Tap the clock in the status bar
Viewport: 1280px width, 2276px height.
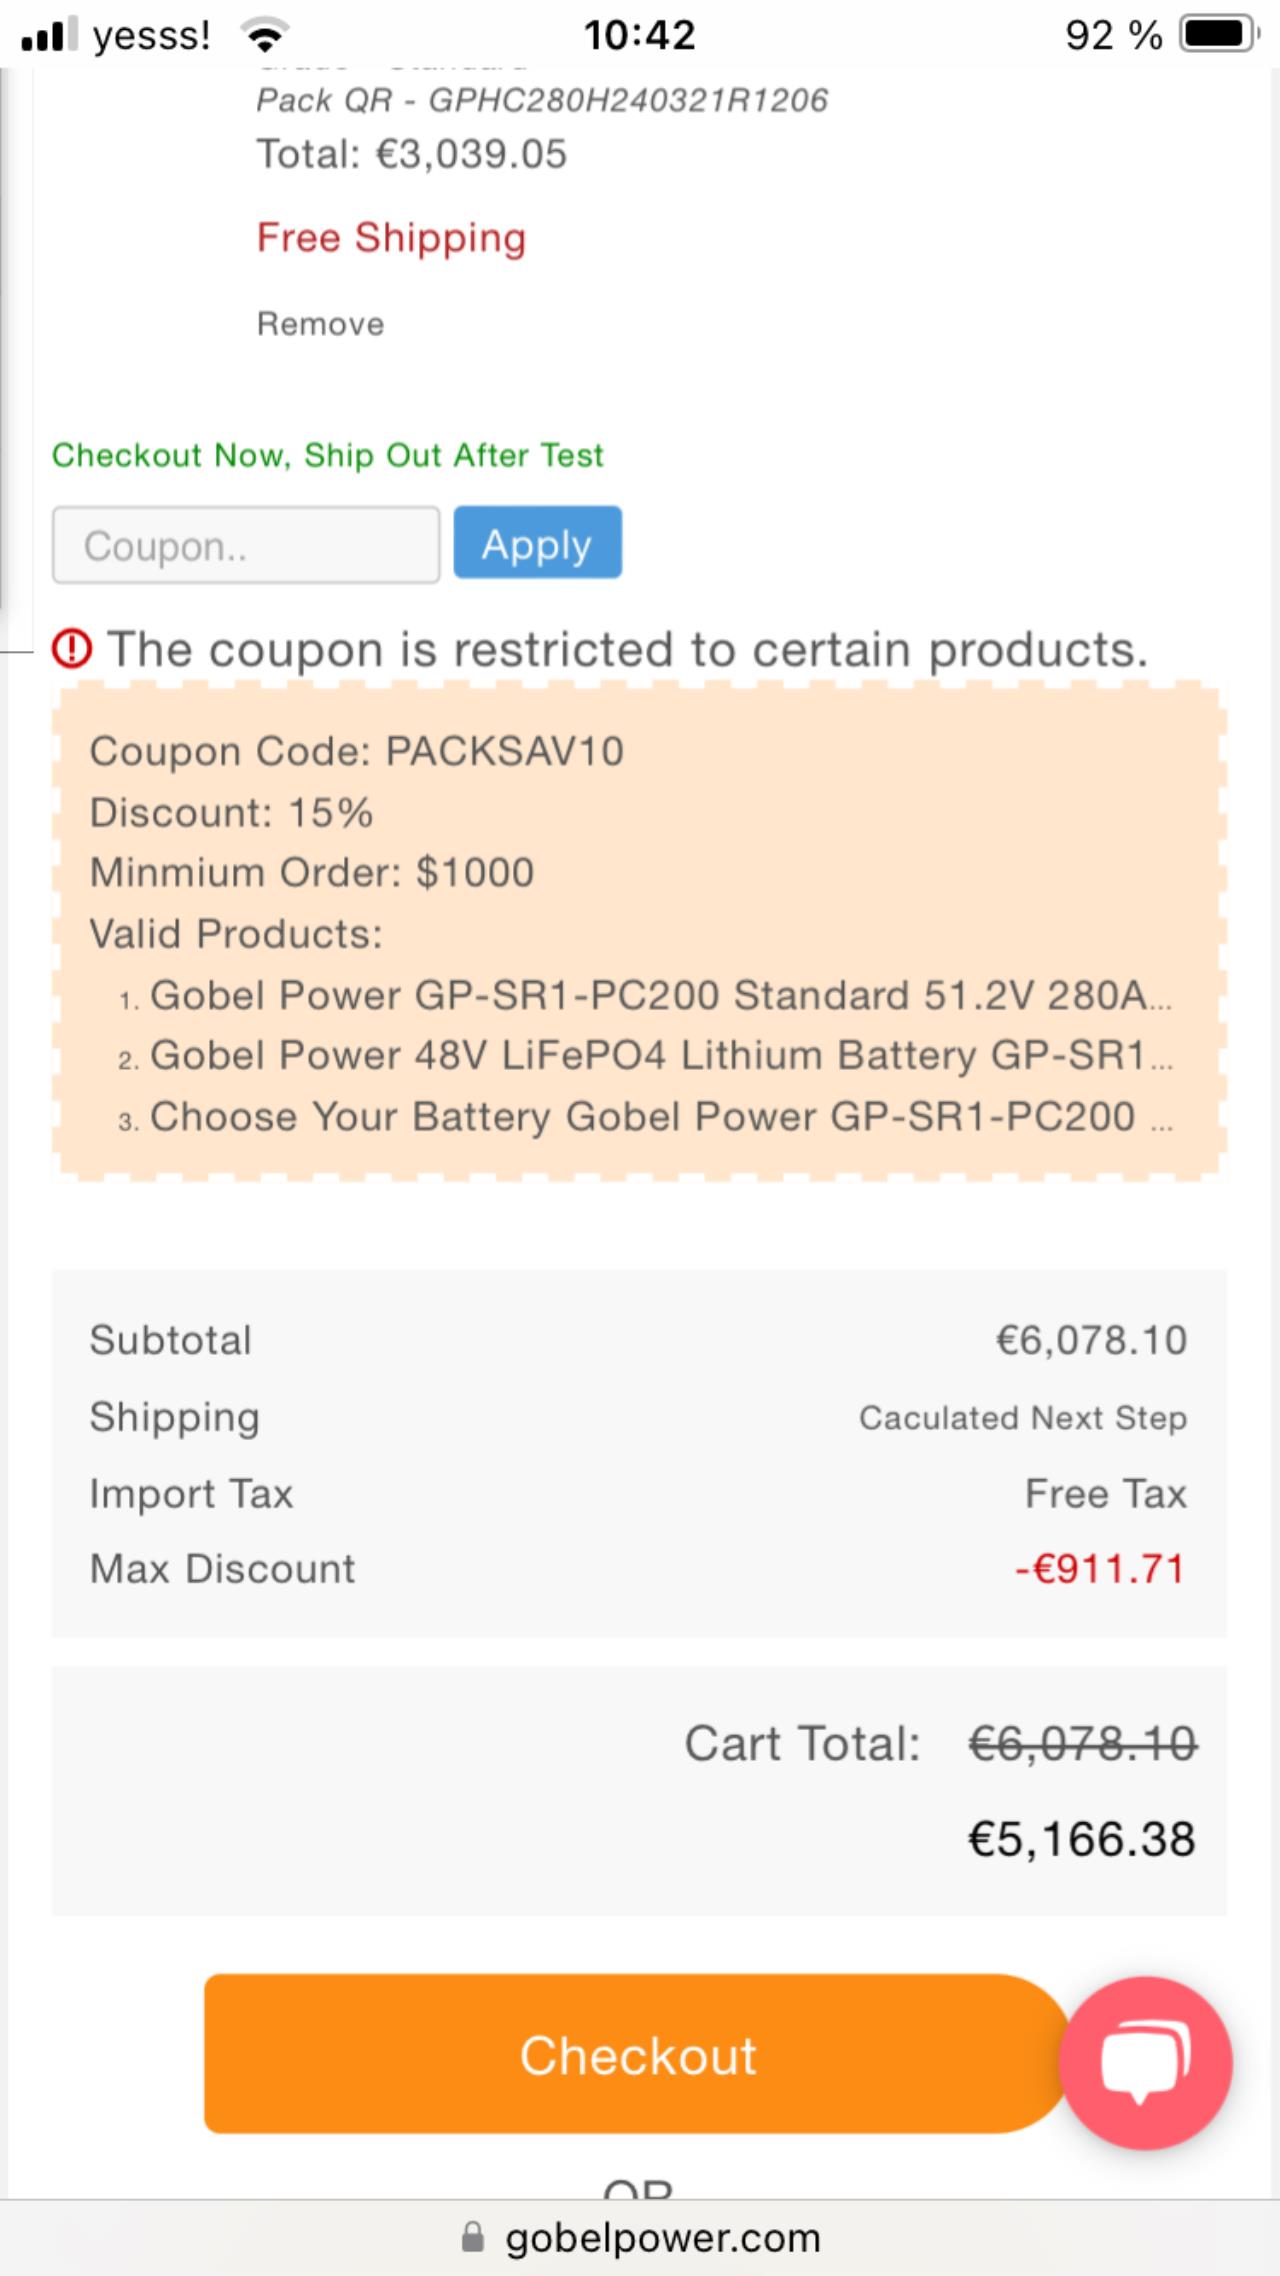[640, 35]
